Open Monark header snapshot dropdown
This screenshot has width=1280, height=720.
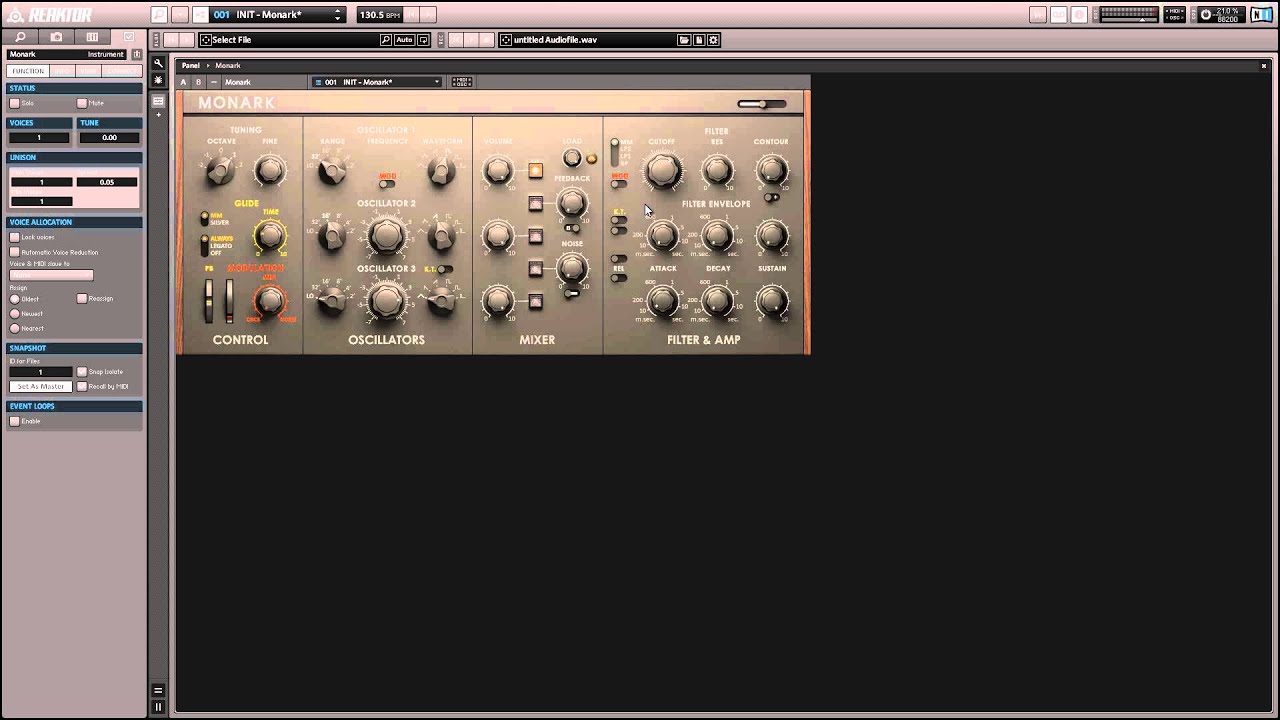point(376,82)
